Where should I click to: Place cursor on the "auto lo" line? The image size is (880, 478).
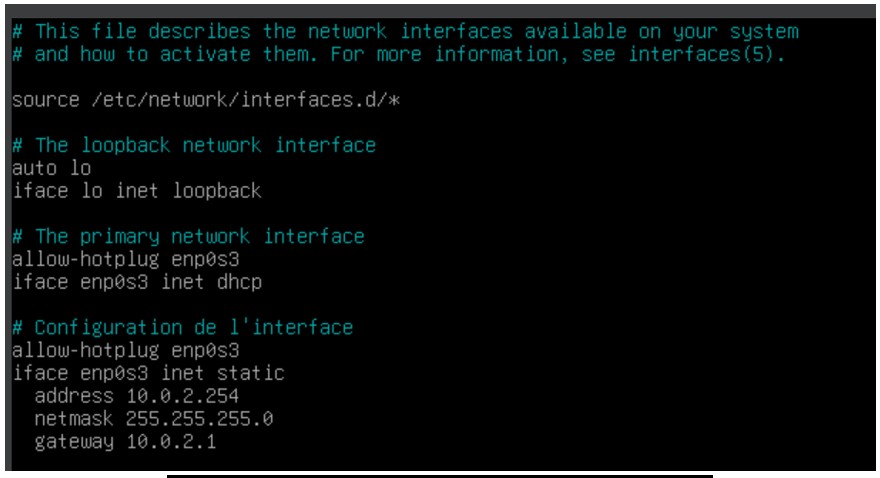[x=51, y=168]
